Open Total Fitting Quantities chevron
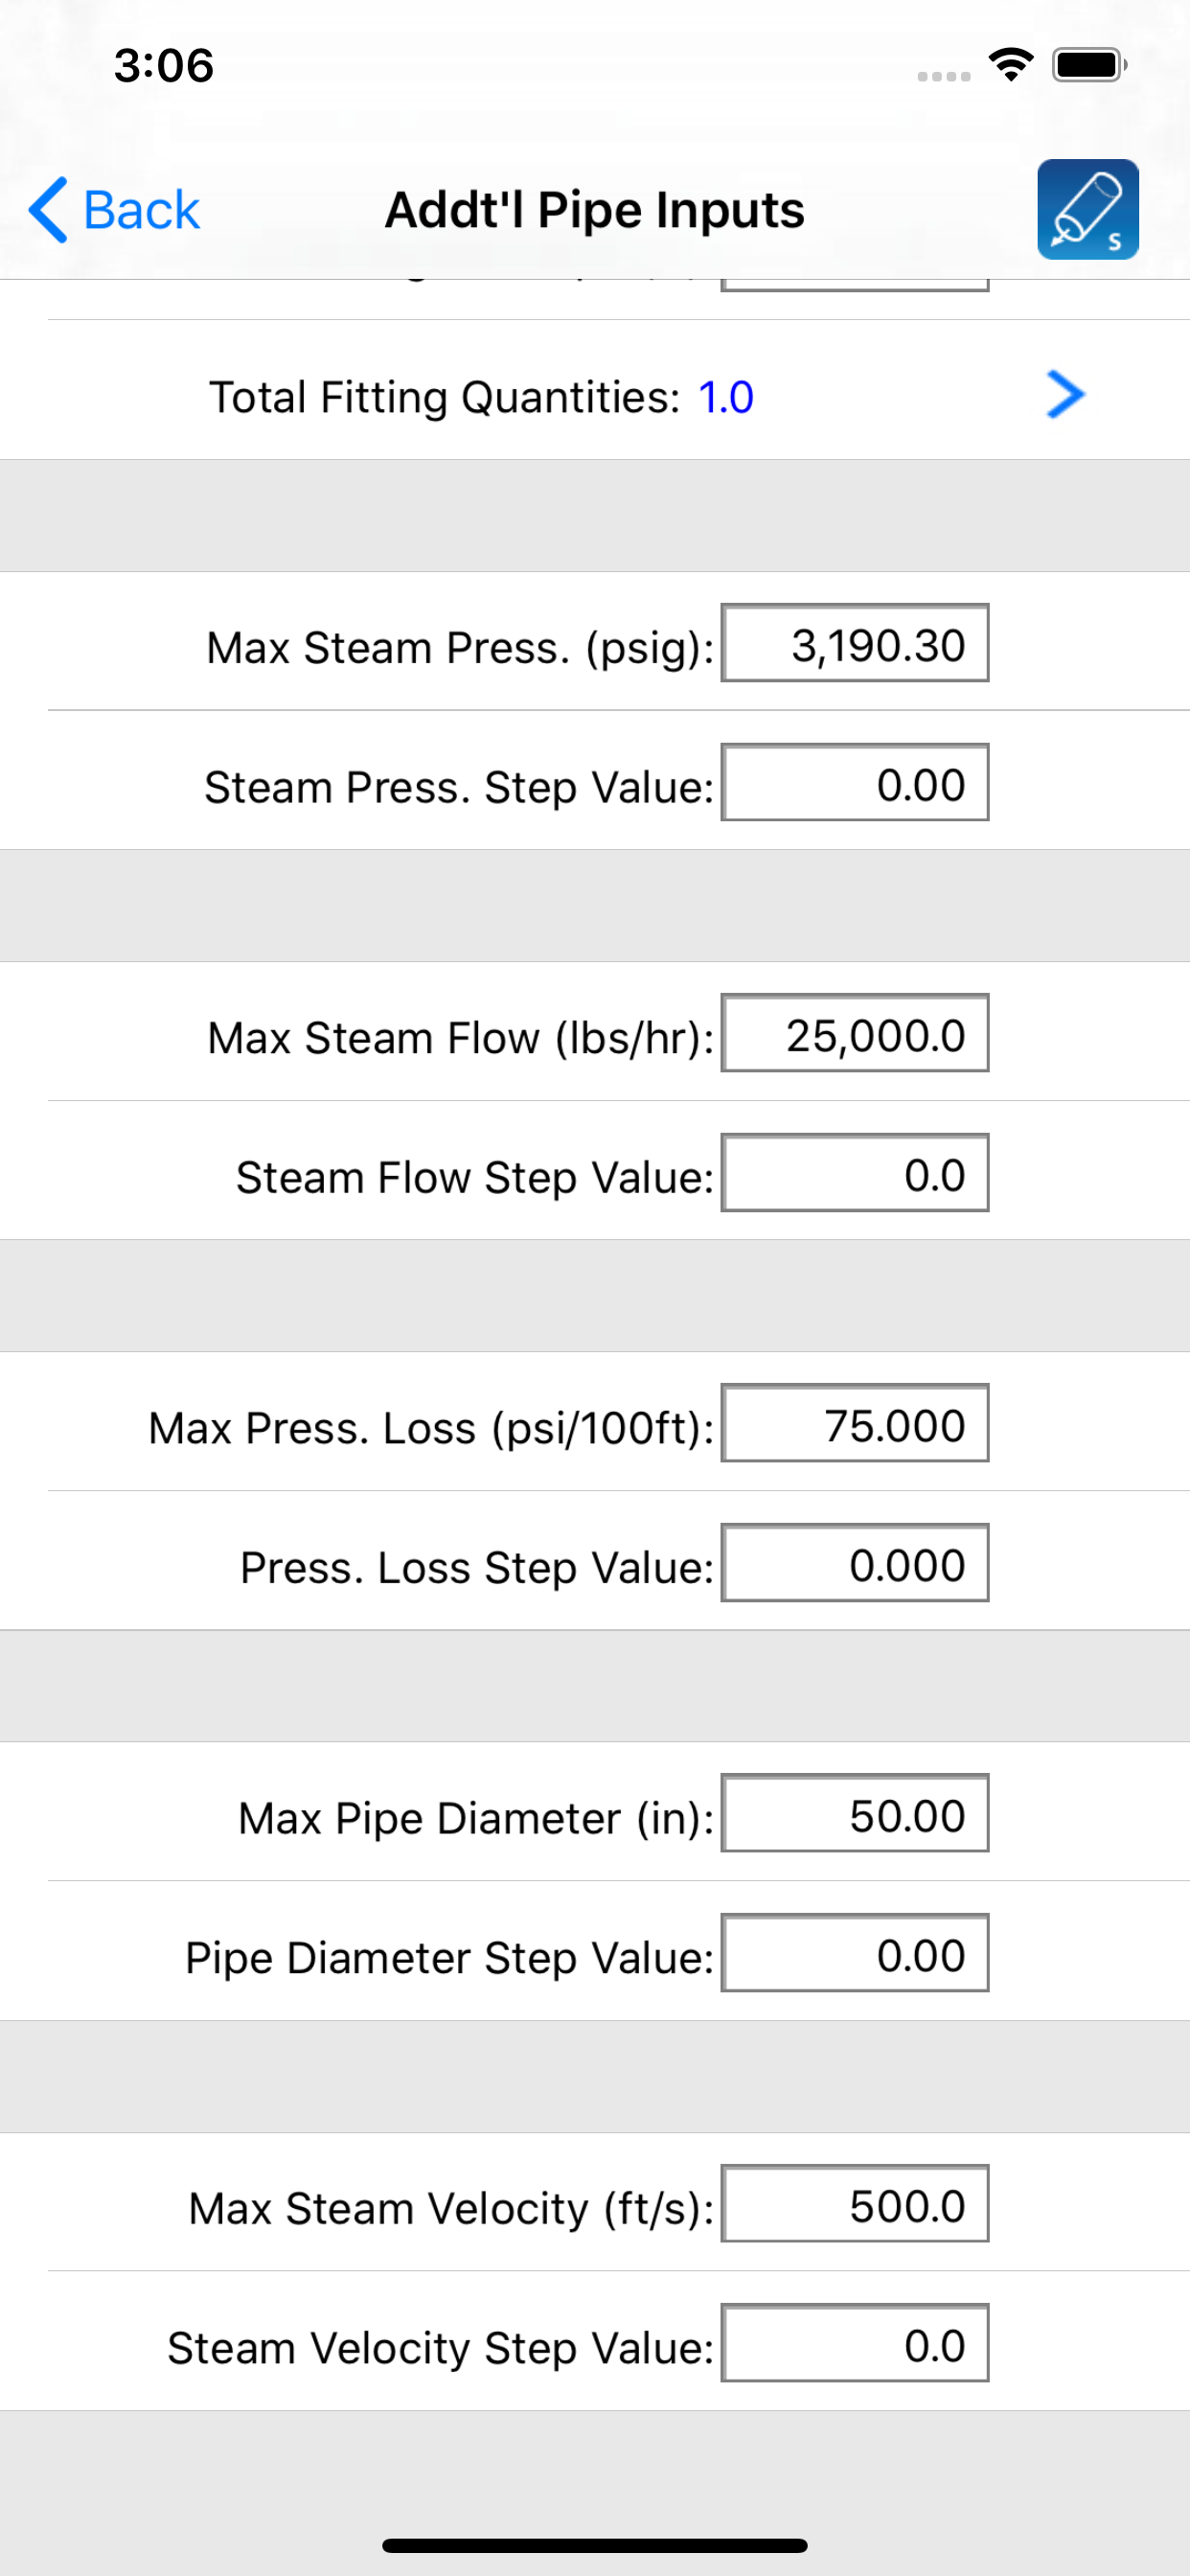Image resolution: width=1190 pixels, height=2576 pixels. coord(1065,394)
